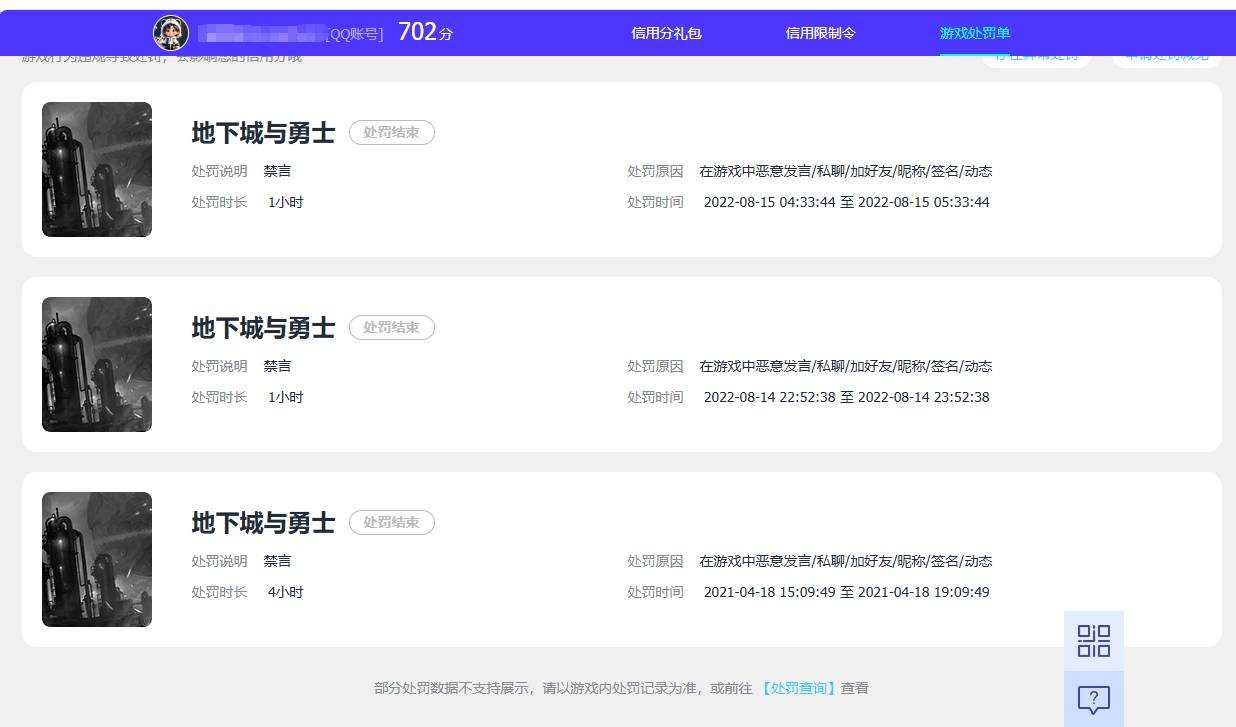Click 处罚结束 badge in 2022-08-15 card
1236x727 pixels.
pyautogui.click(x=392, y=132)
